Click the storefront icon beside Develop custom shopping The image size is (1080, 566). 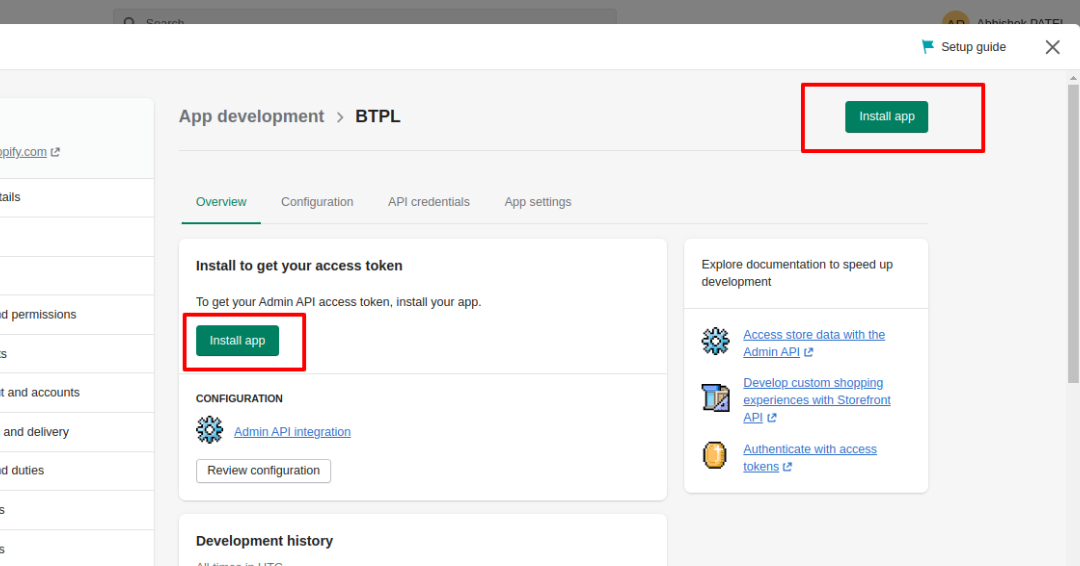click(715, 397)
